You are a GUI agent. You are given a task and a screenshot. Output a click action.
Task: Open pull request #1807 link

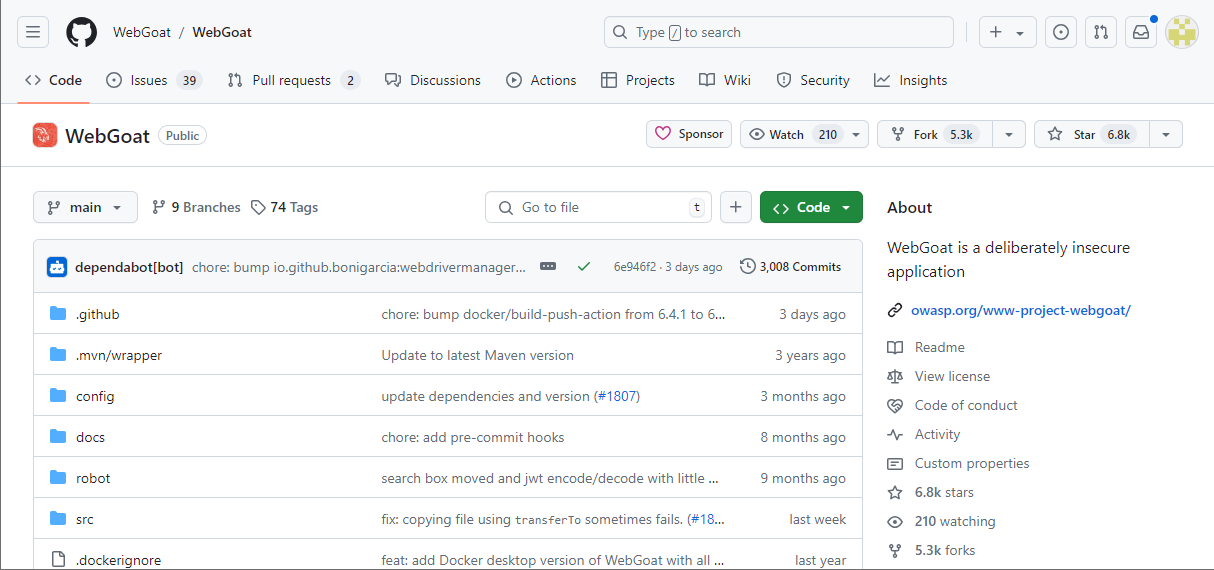point(617,396)
